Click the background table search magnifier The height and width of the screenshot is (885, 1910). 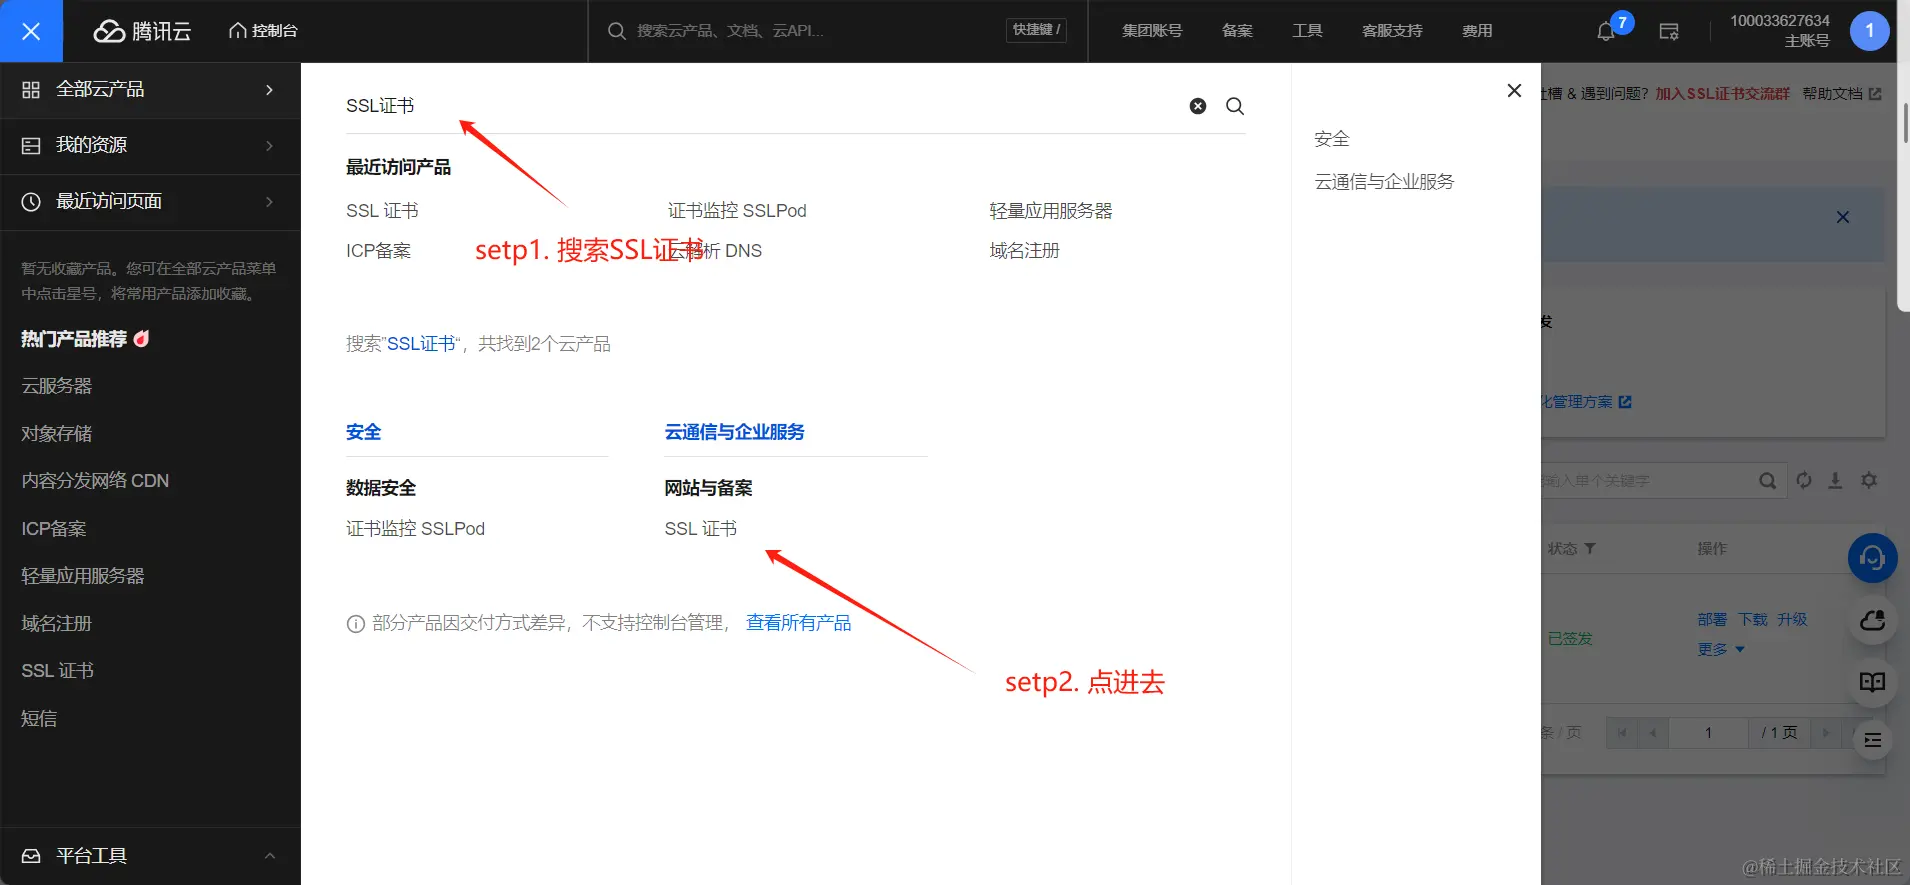pyautogui.click(x=1768, y=481)
